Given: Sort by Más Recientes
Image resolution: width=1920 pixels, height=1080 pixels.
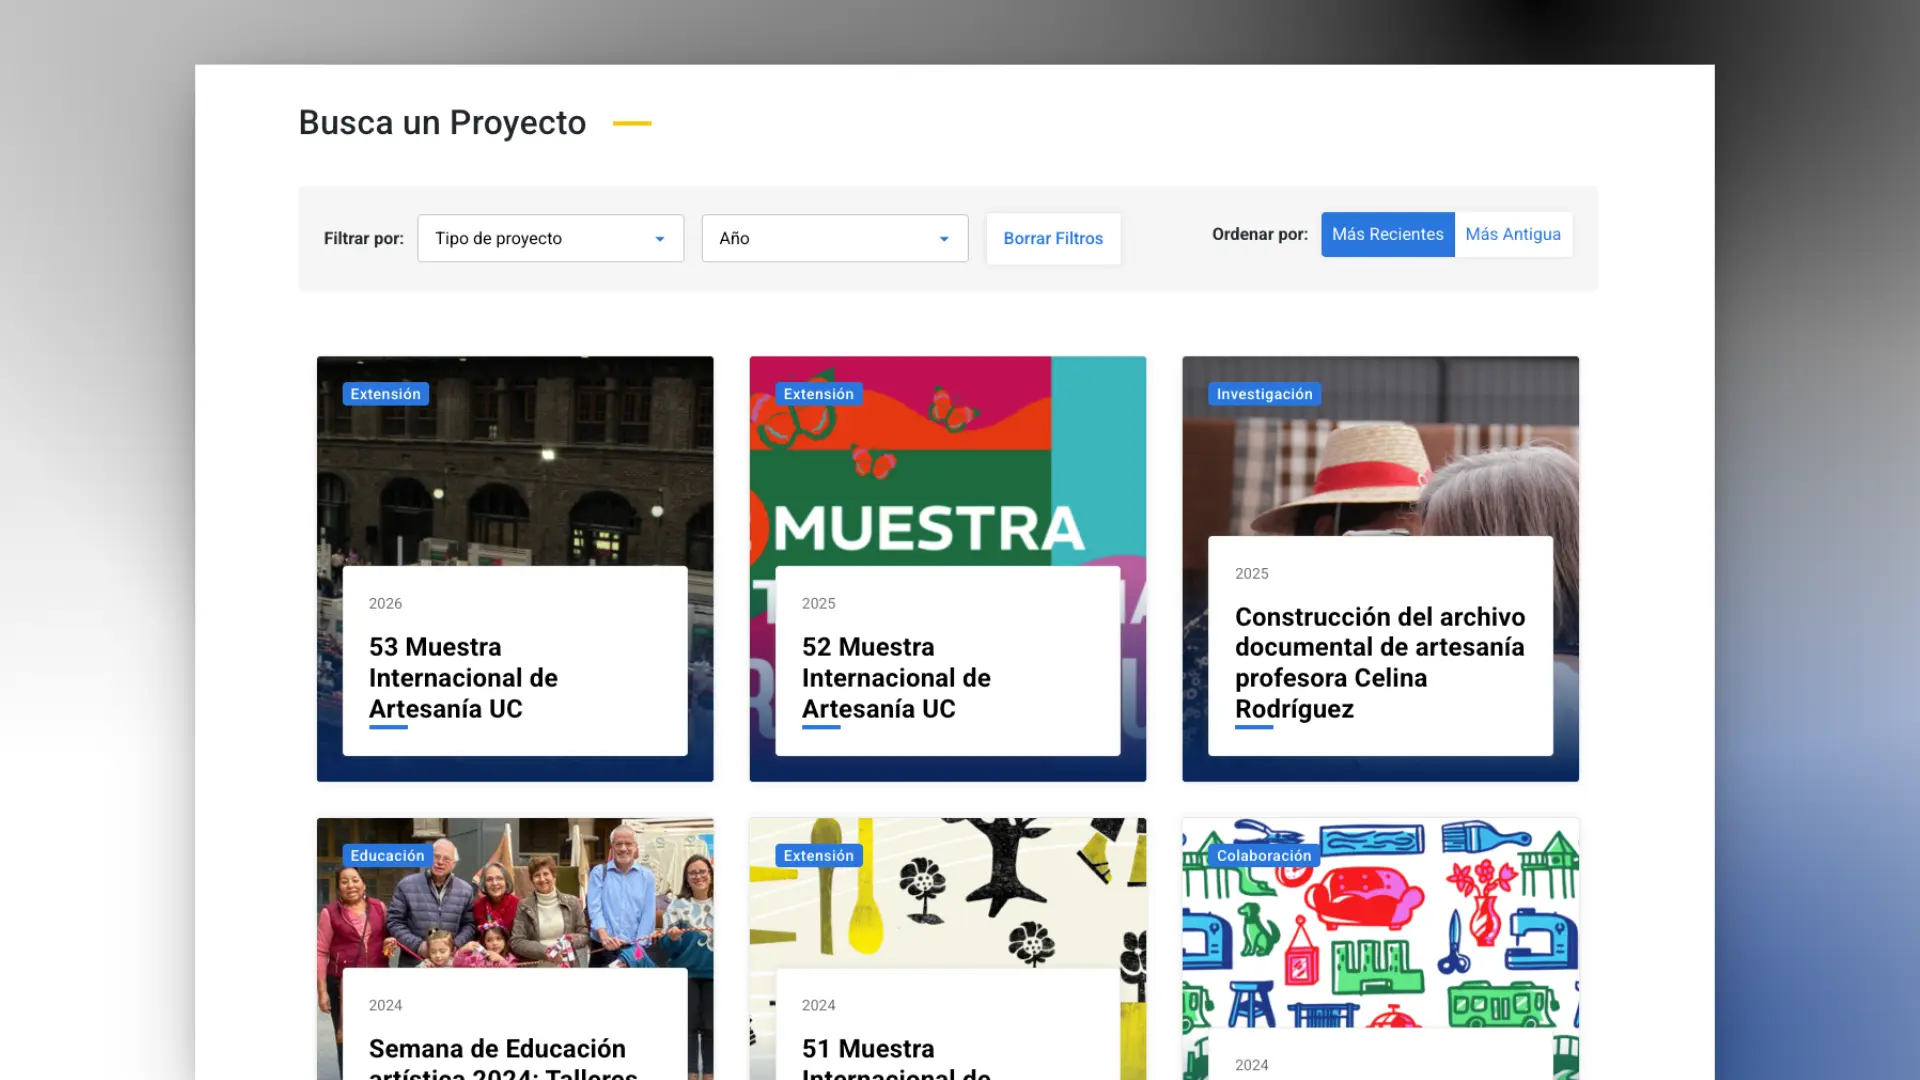Looking at the screenshot, I should click(x=1387, y=234).
